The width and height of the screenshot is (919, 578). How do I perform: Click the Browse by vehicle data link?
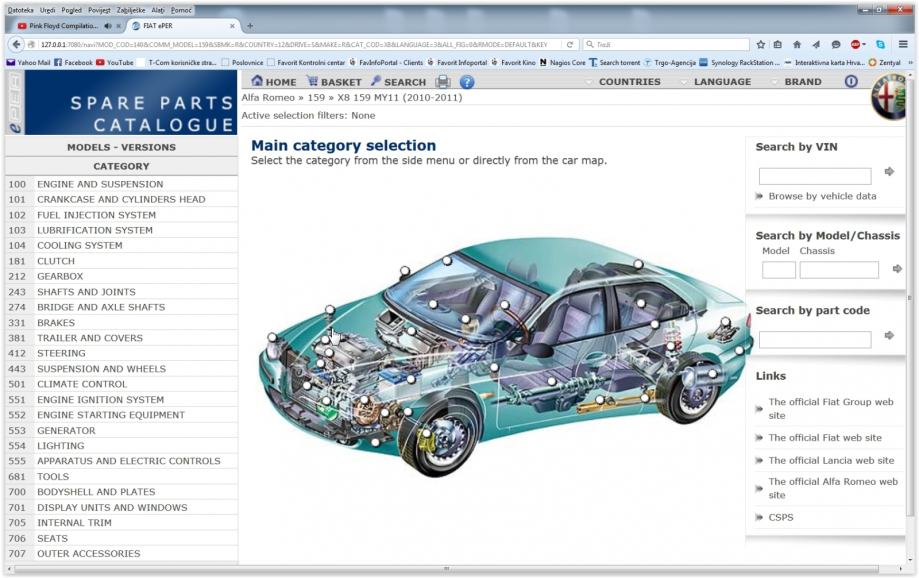point(822,196)
